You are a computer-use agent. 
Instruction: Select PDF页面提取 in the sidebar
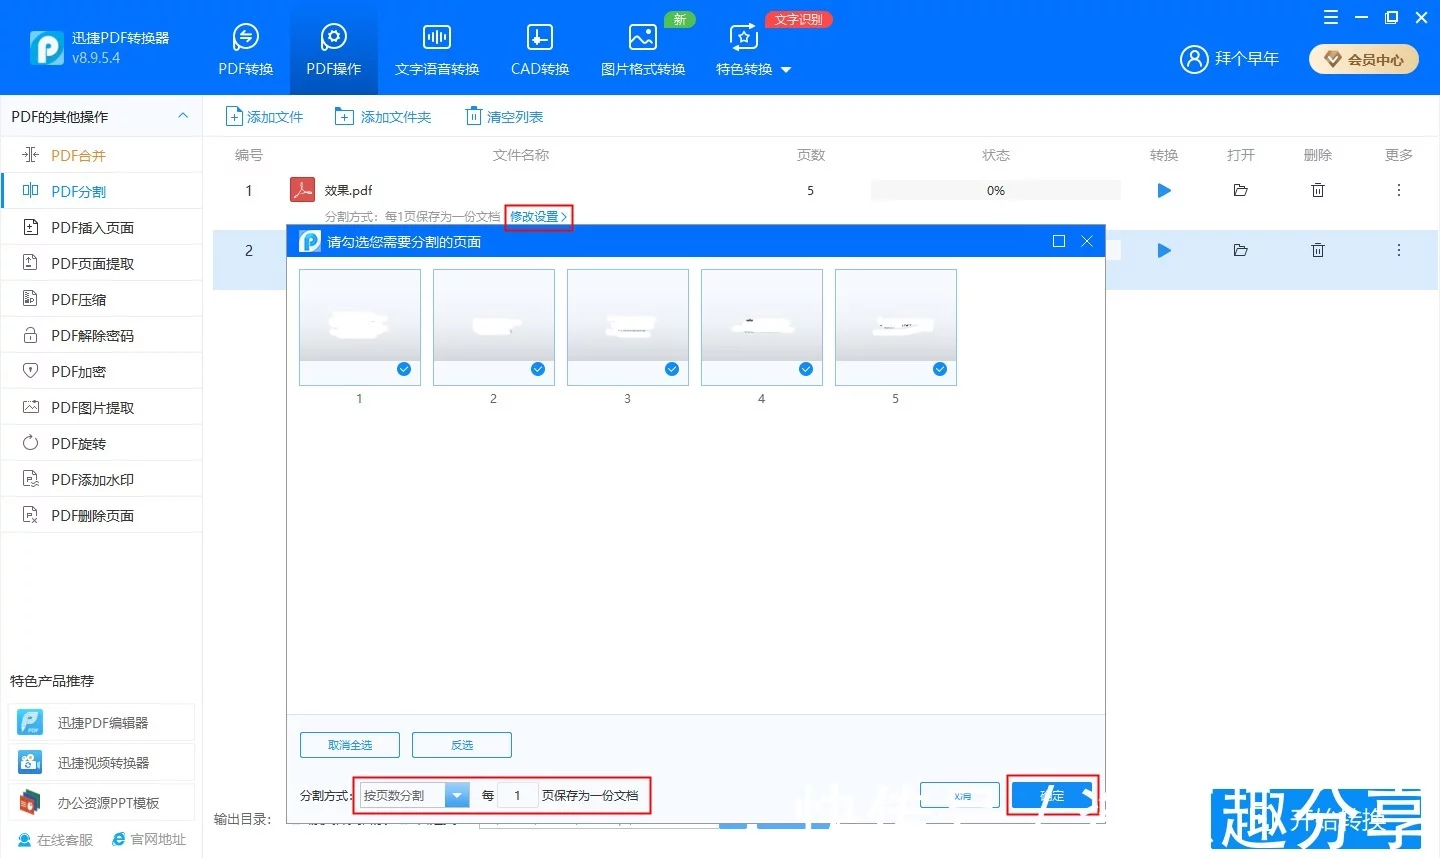coord(101,263)
